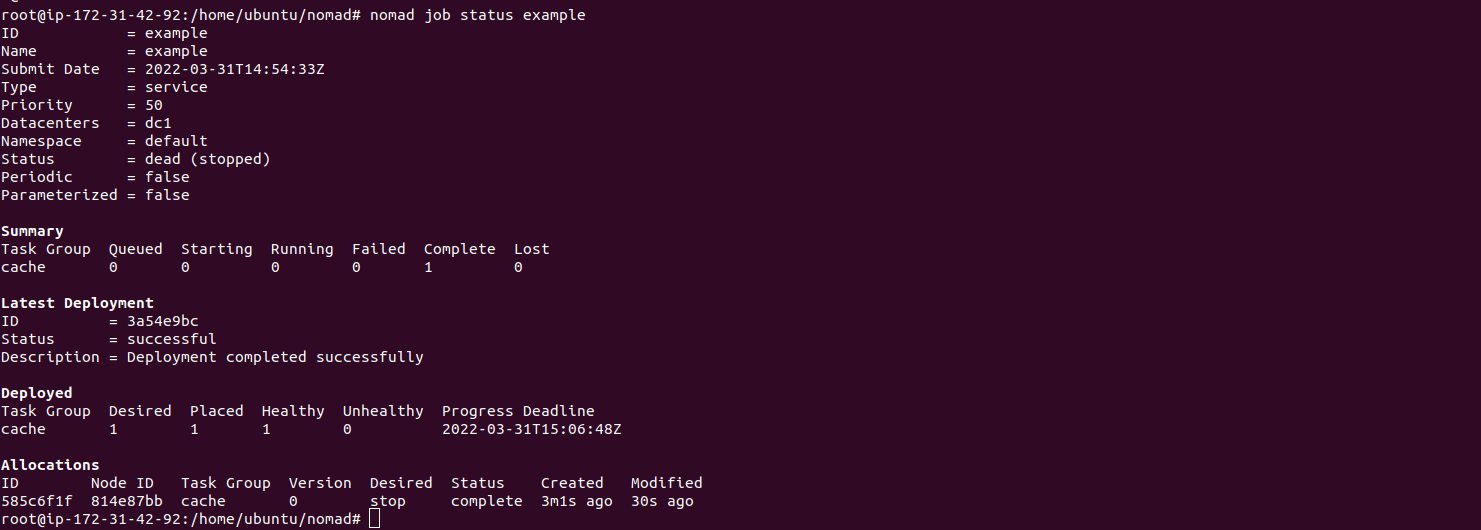Click 'Deployment completed successfully' description text
1481x530 pixels.
(275, 357)
